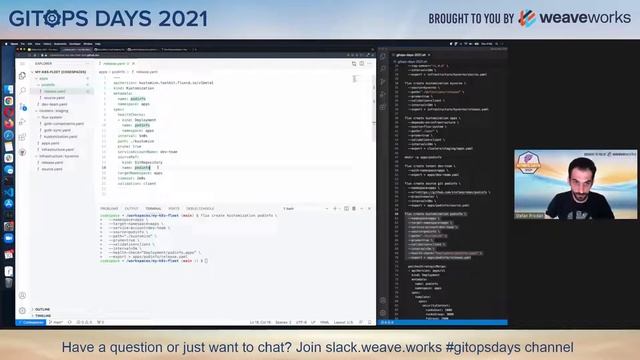Image resolution: width=640 pixels, height=360 pixels.
Task: Create new terminal with plus icon
Action: [x=335, y=209]
